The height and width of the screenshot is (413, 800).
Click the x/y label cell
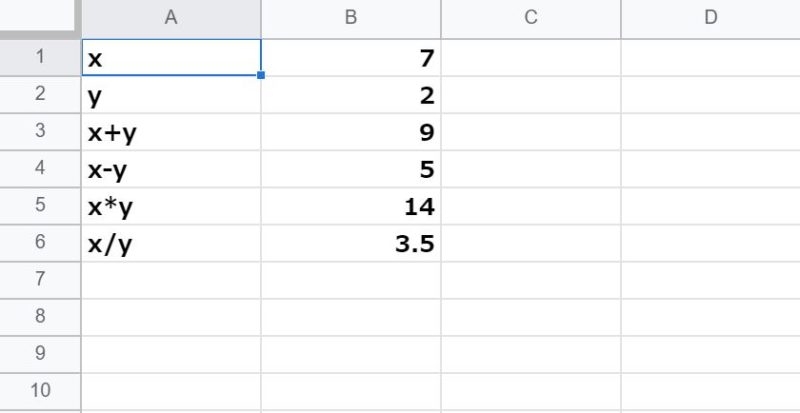pos(170,243)
